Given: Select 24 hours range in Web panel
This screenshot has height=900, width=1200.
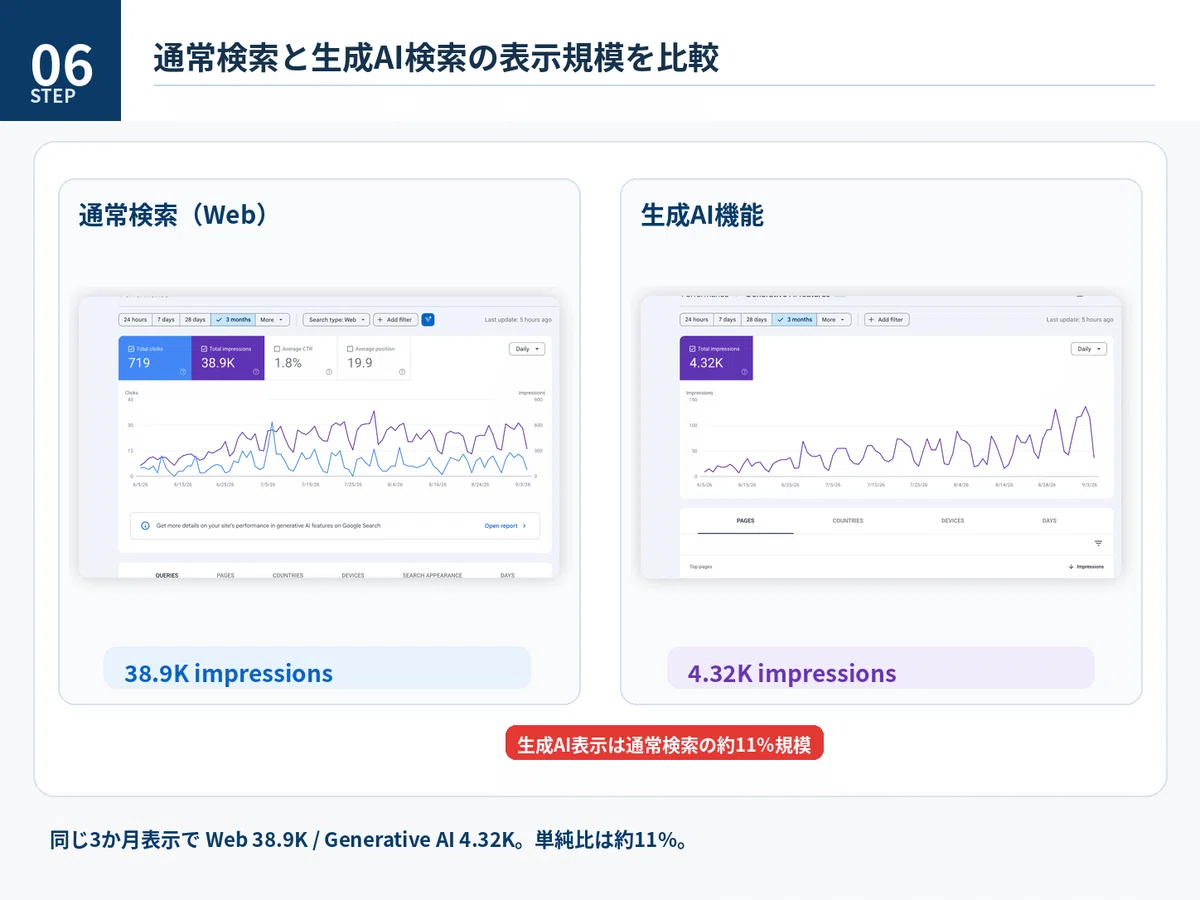Looking at the screenshot, I should [134, 320].
